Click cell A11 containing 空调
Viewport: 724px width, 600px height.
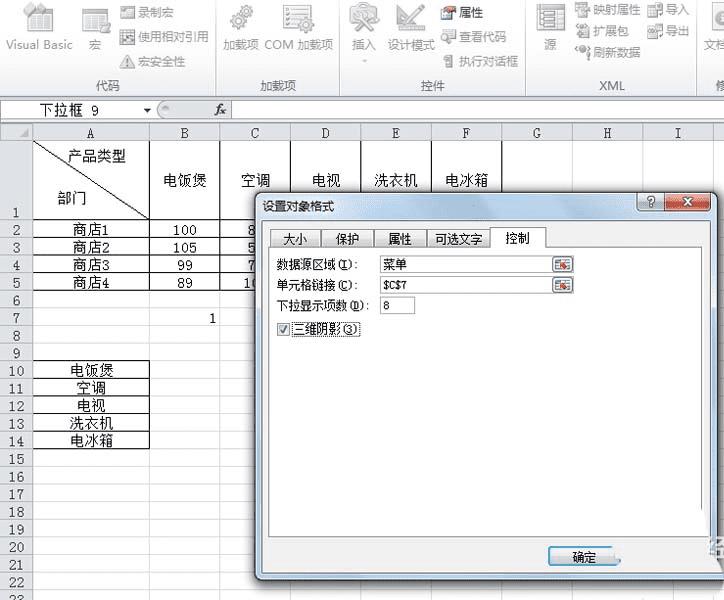(91, 388)
